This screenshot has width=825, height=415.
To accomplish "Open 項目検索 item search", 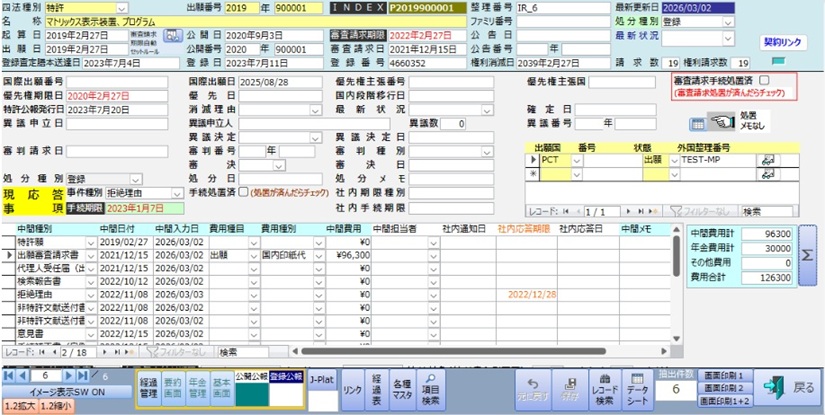I will click(x=431, y=390).
